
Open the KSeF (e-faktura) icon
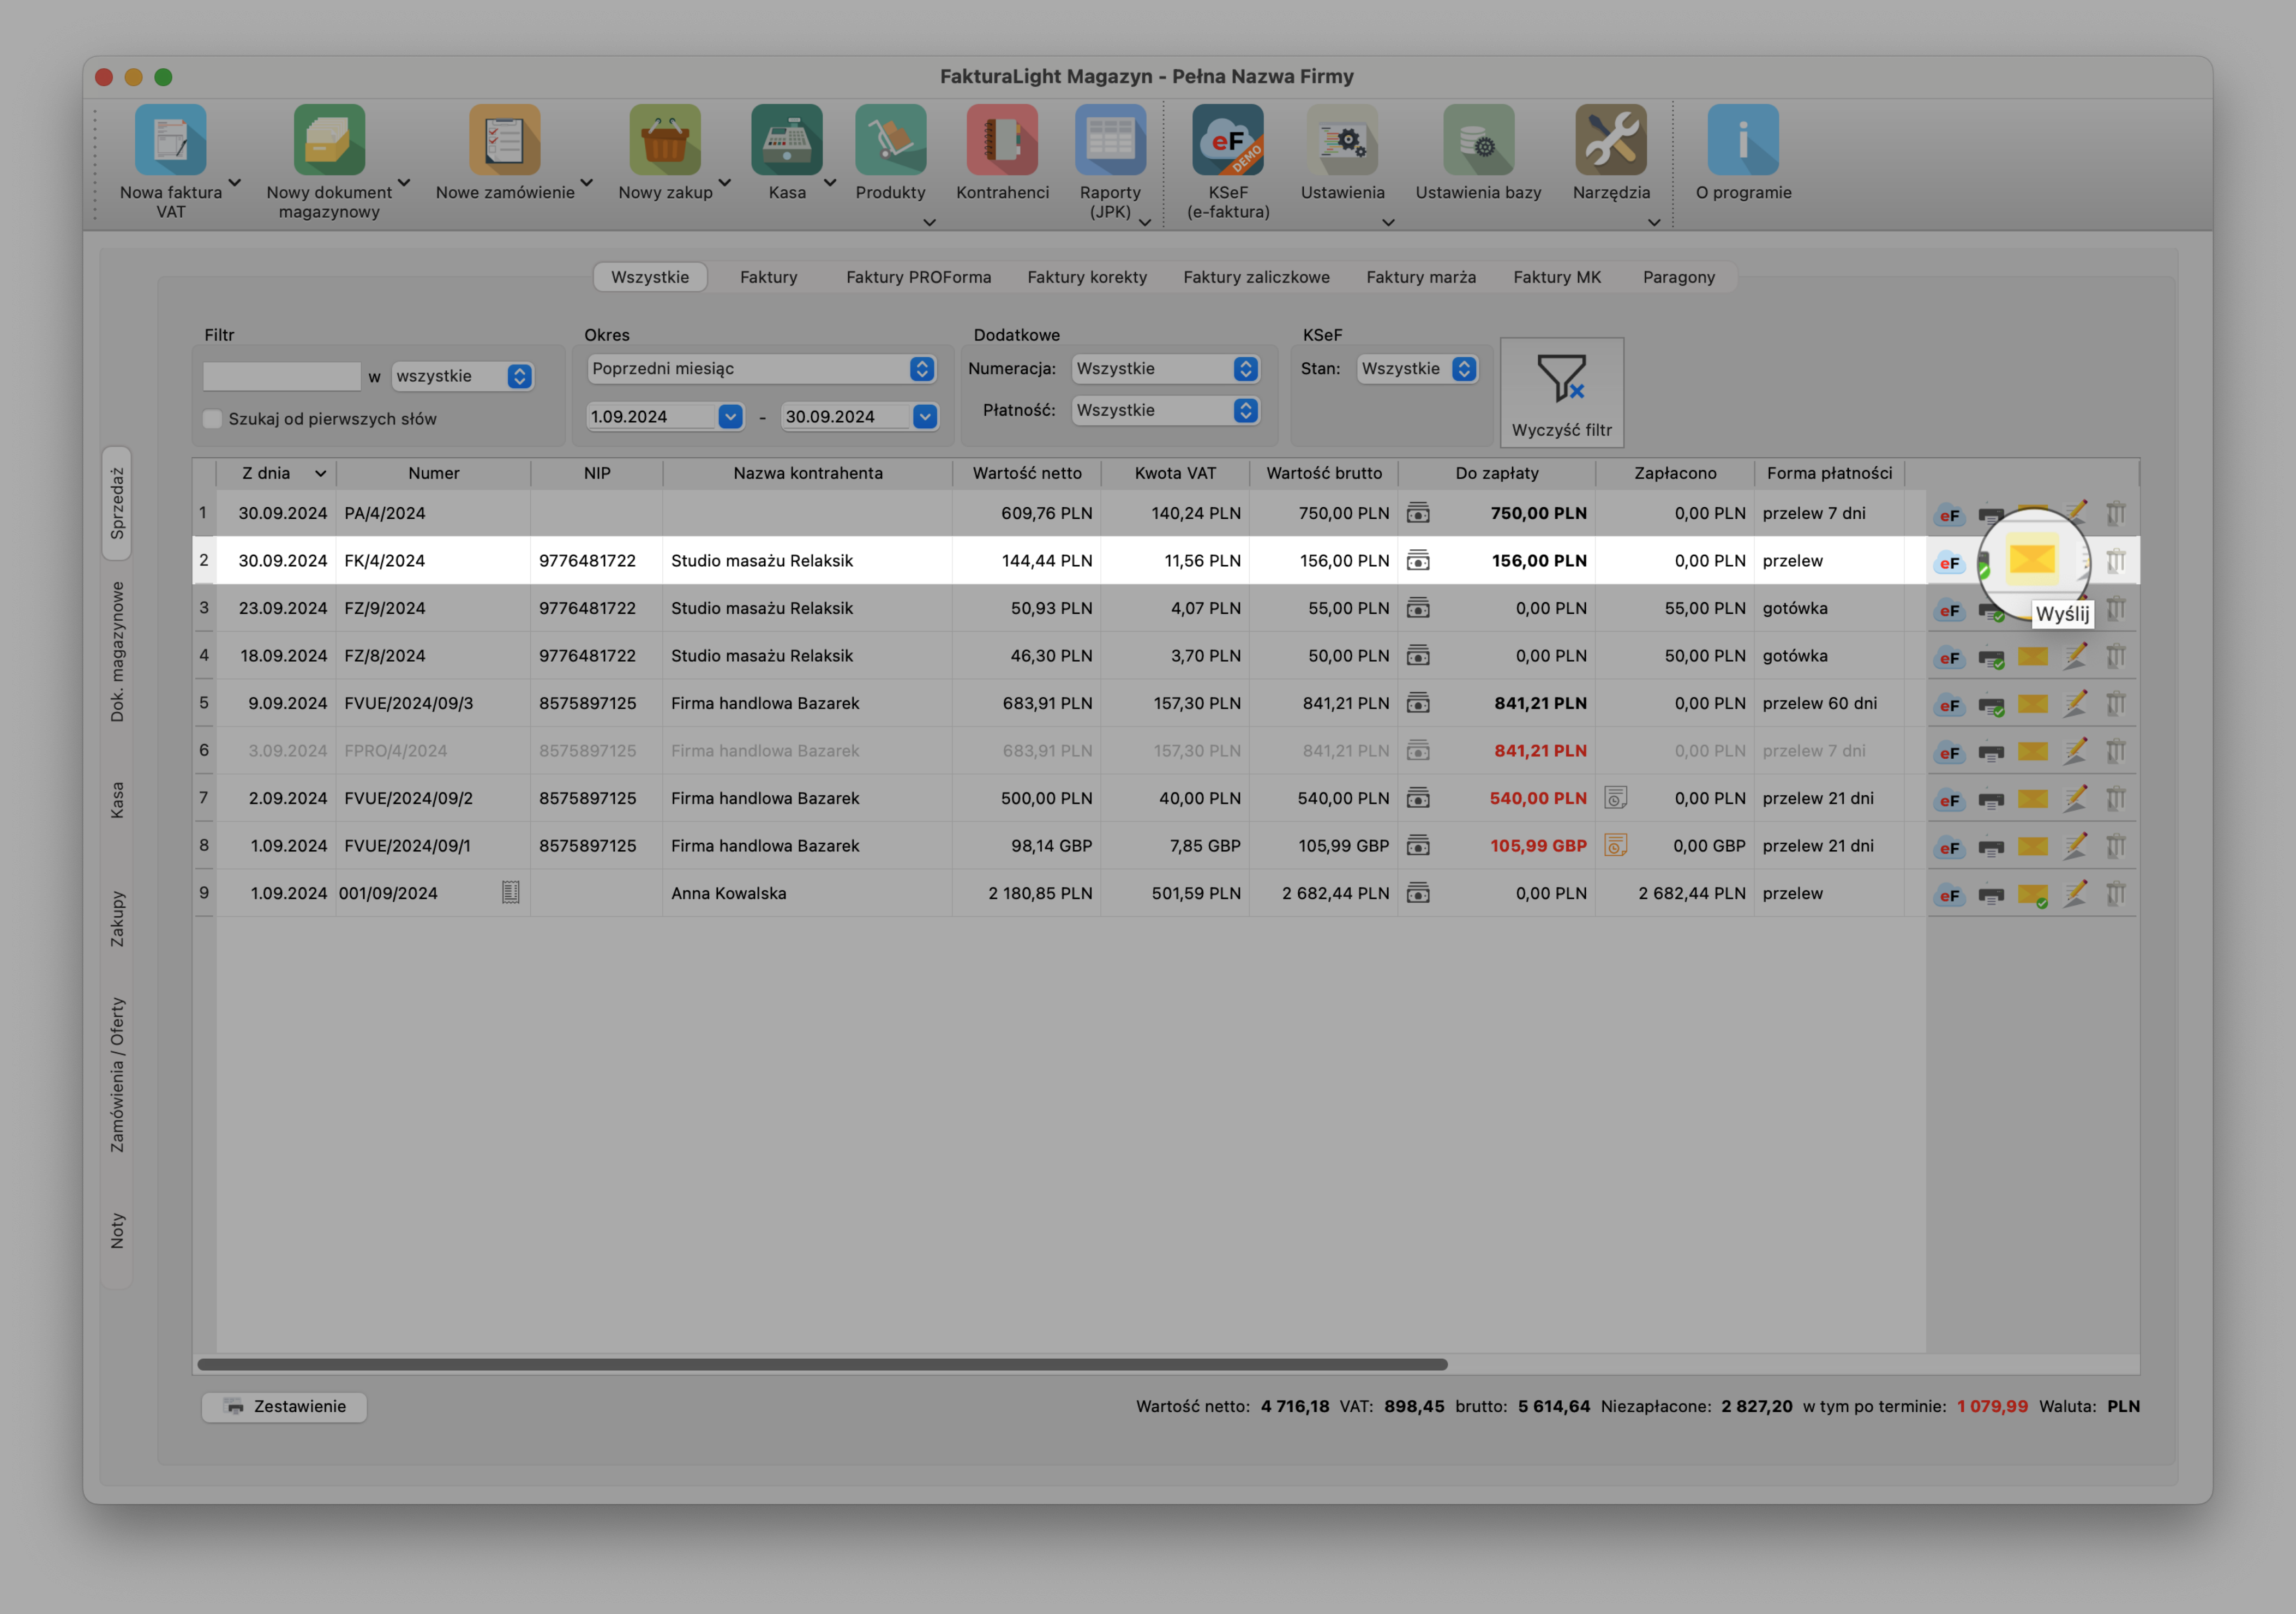pos(1228,140)
